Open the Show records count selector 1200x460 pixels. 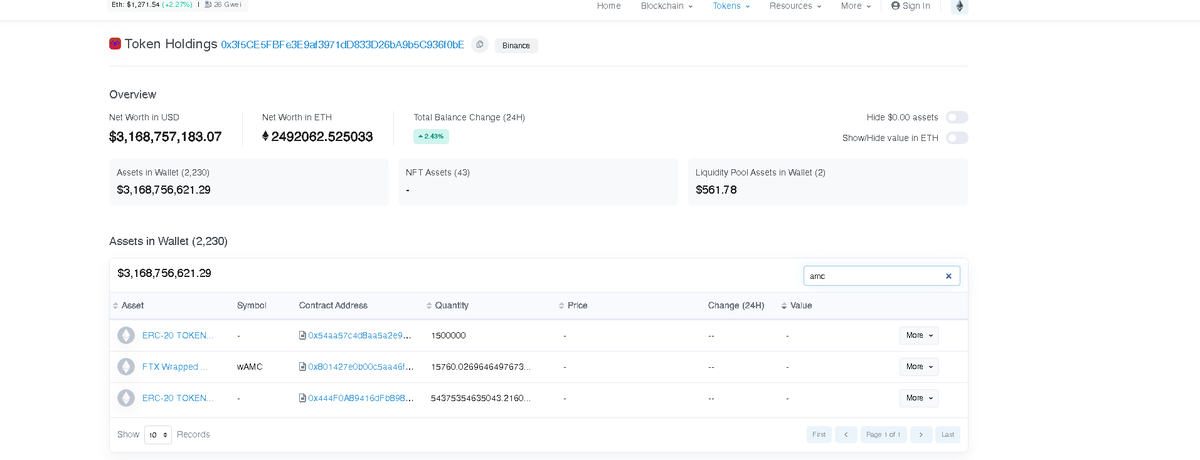click(158, 435)
